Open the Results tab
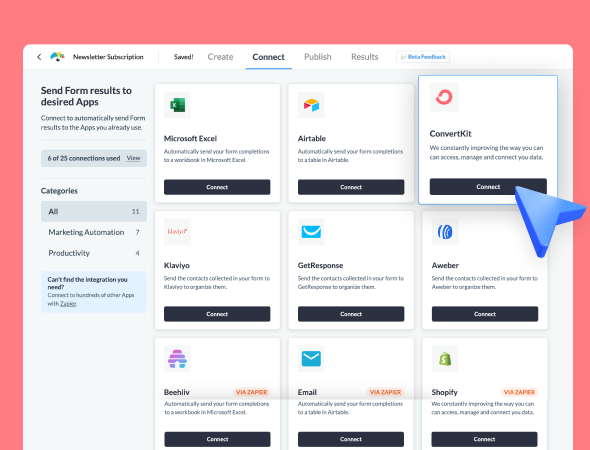The height and width of the screenshot is (450, 590). click(x=365, y=57)
